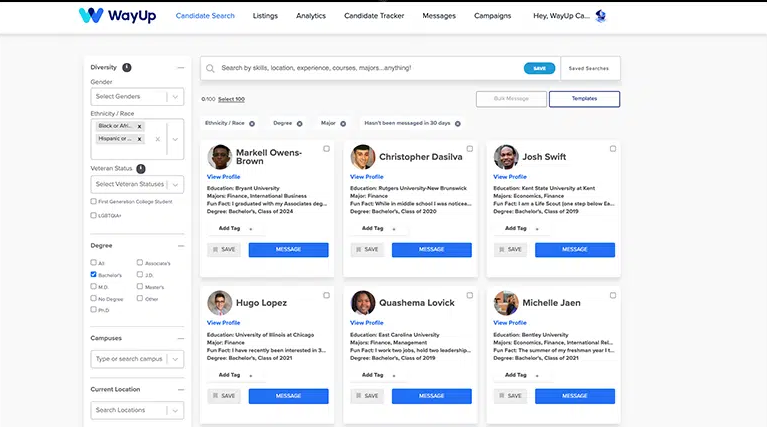Enable the LGBTQIA+ filter checkbox

click(x=93, y=215)
